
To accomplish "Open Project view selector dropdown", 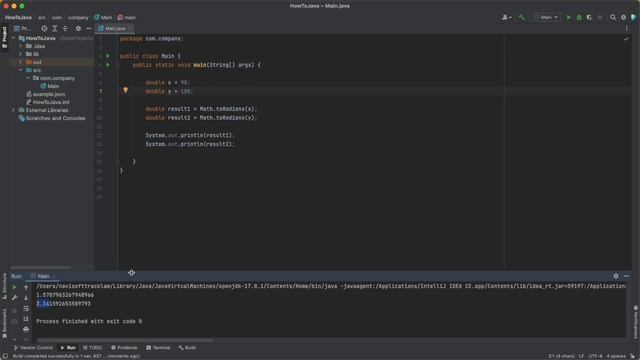I will pos(23,29).
